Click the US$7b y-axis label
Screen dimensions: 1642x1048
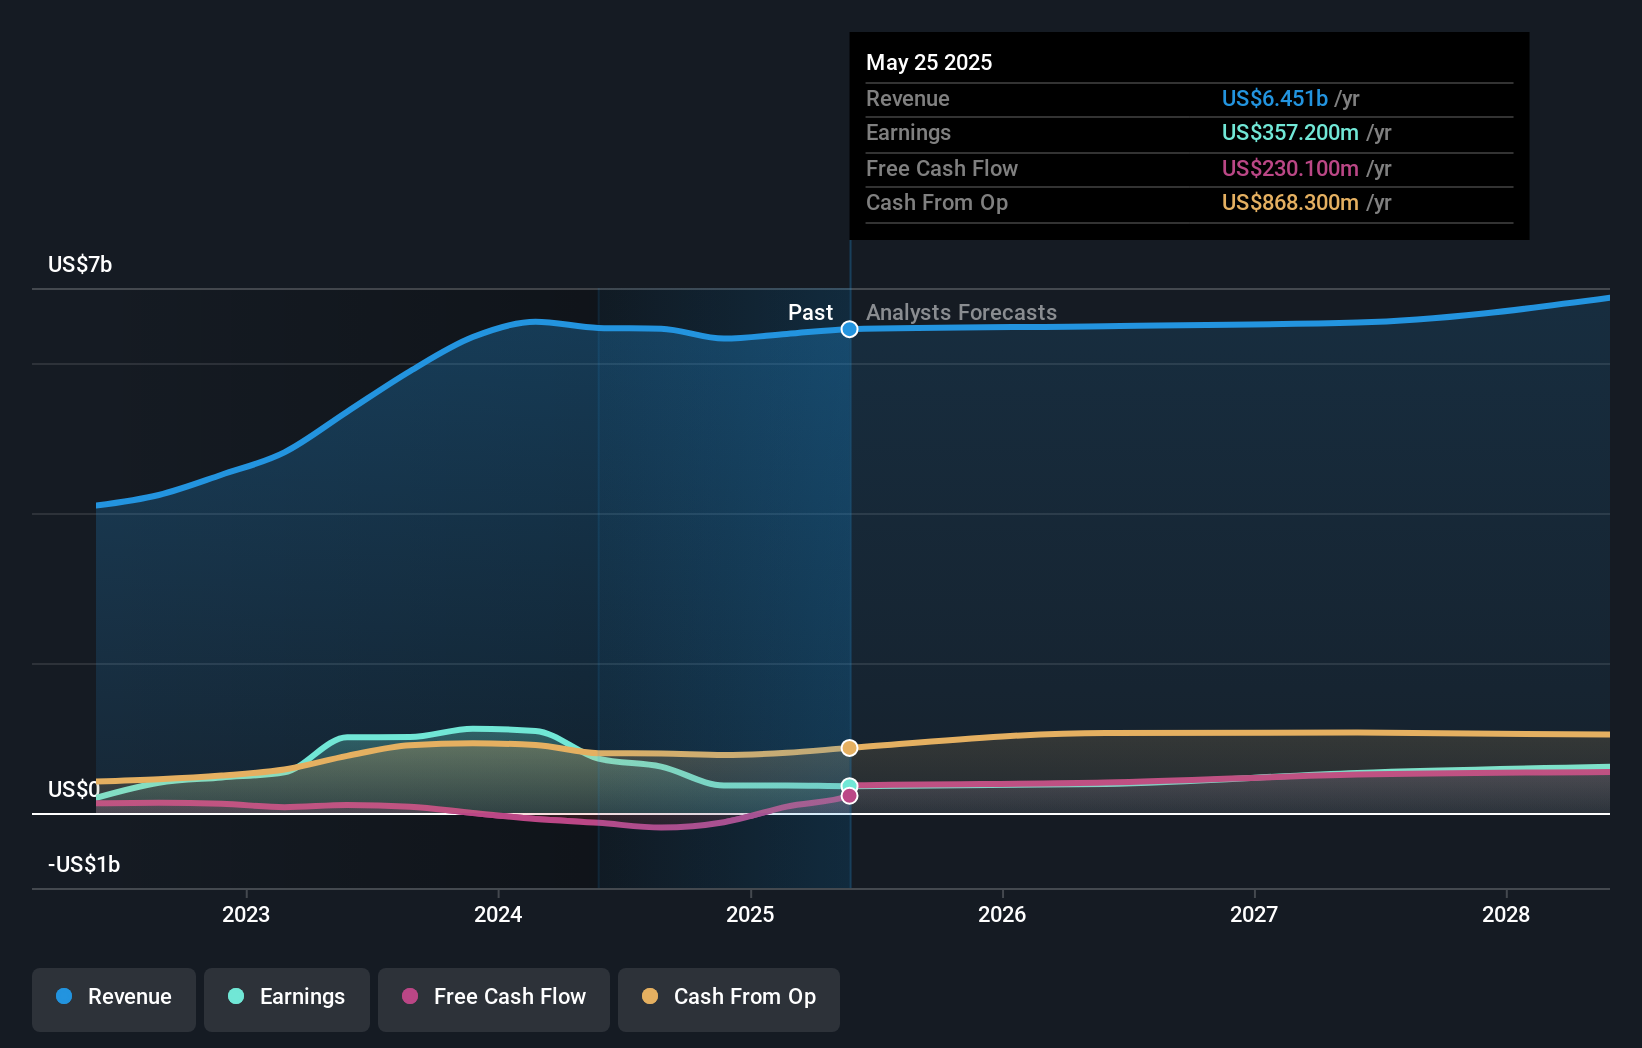80,264
